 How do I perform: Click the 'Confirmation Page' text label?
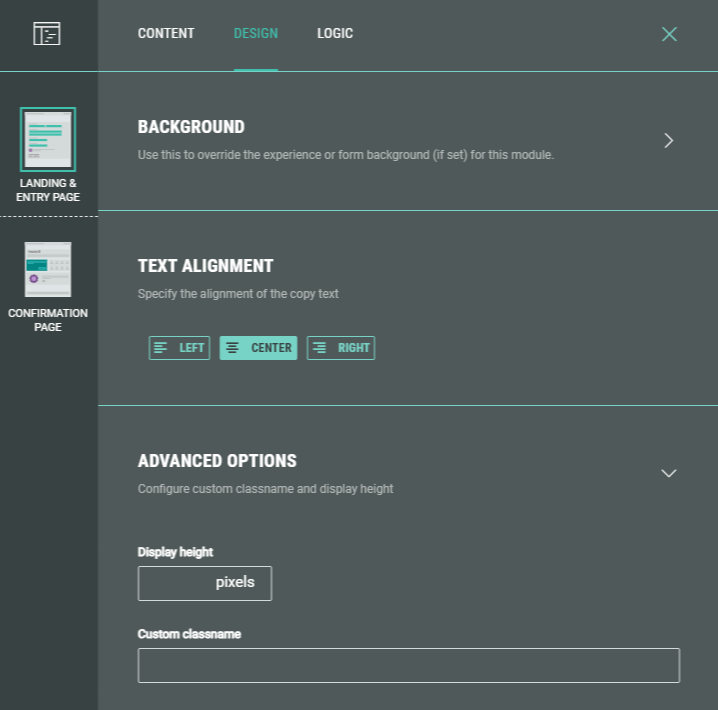click(x=48, y=320)
